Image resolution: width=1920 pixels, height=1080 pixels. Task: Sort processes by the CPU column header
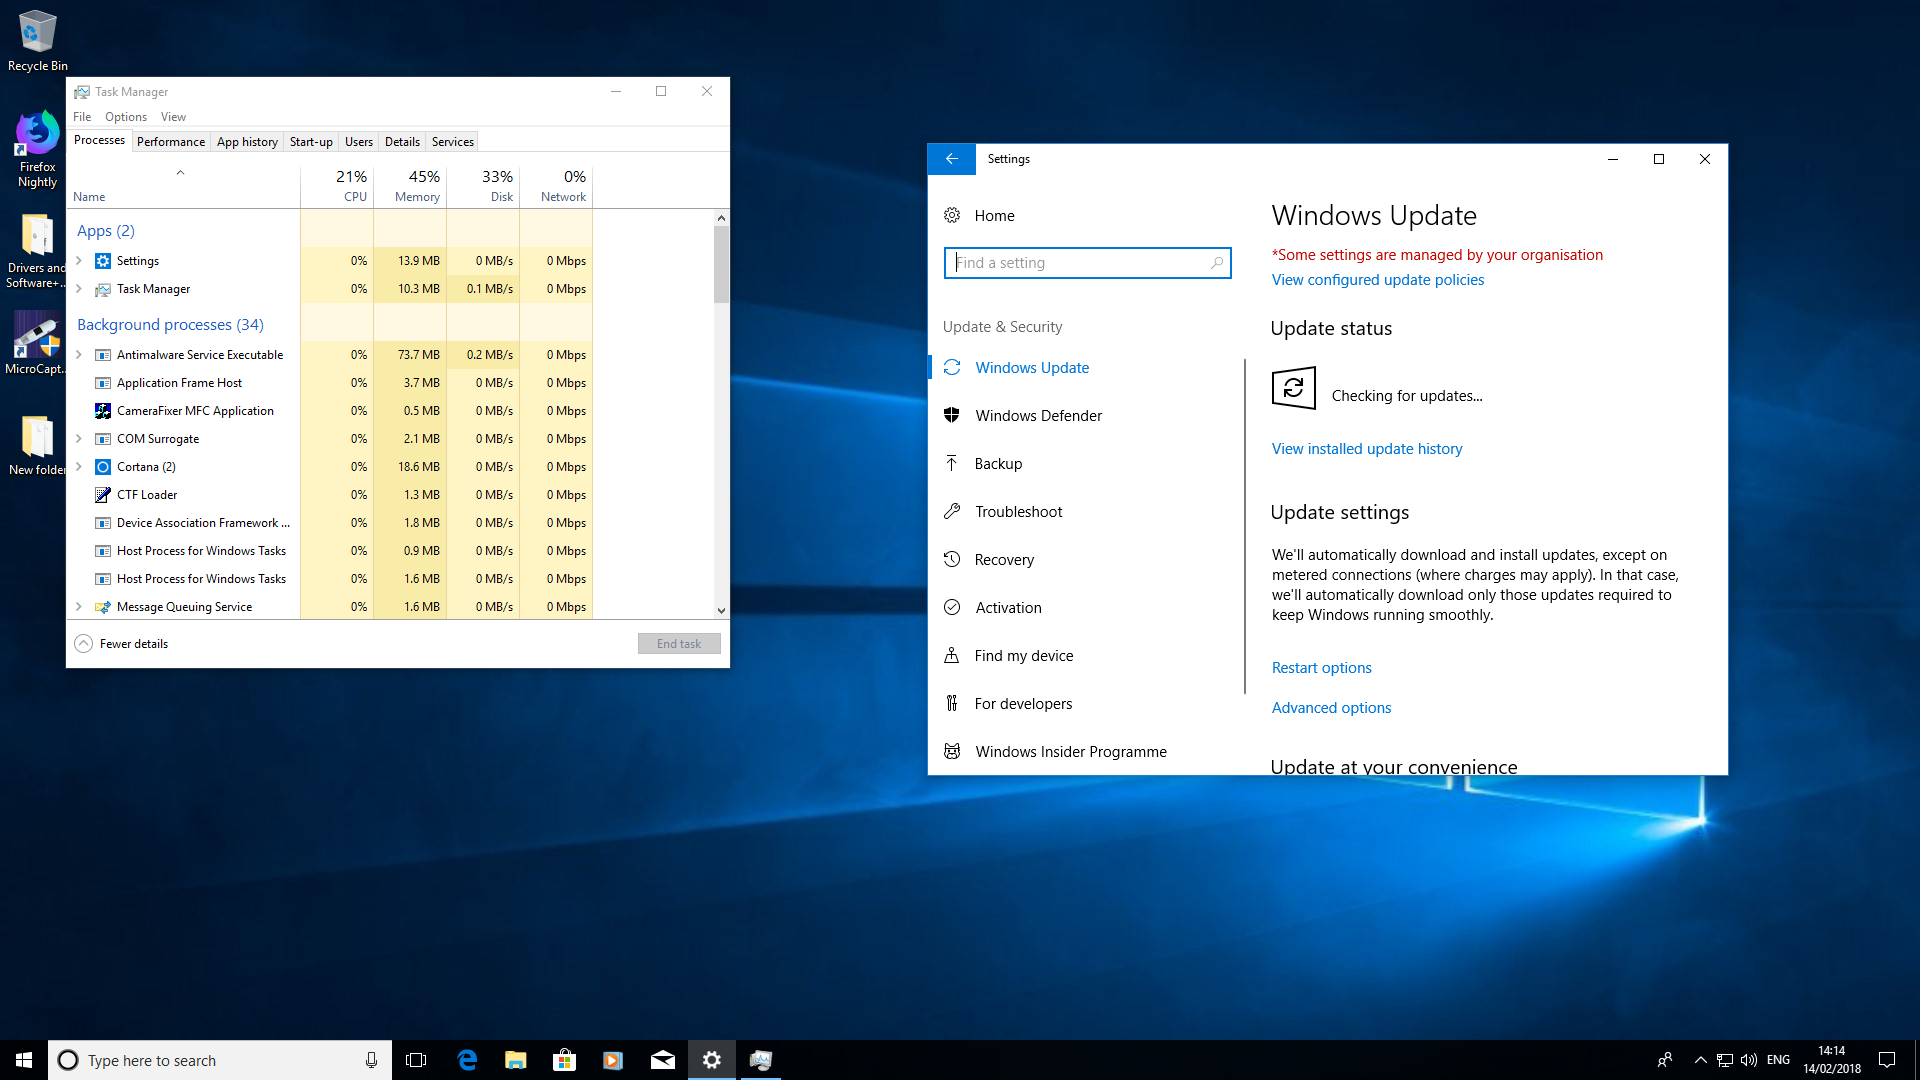337,186
